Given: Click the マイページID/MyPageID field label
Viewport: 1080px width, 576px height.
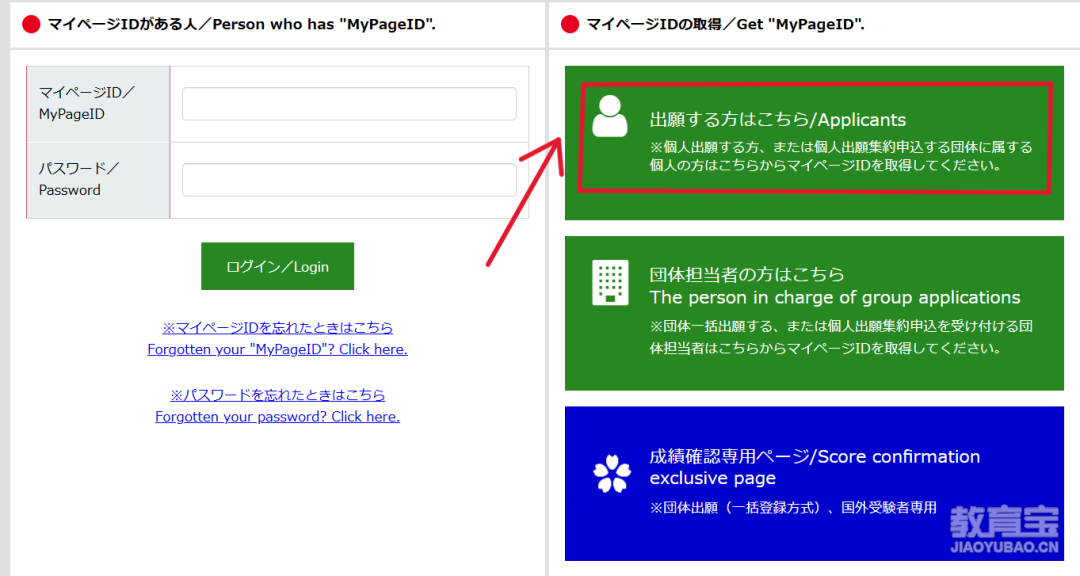Looking at the screenshot, I should point(86,103).
